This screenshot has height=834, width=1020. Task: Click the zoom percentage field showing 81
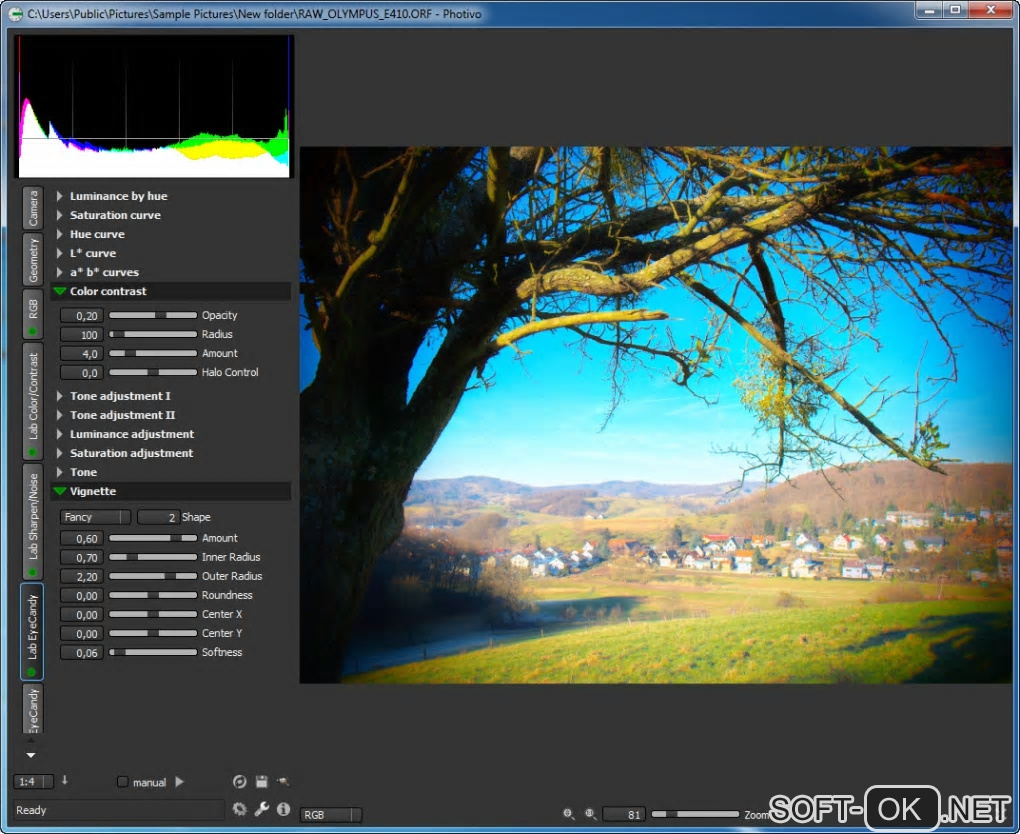pyautogui.click(x=624, y=814)
